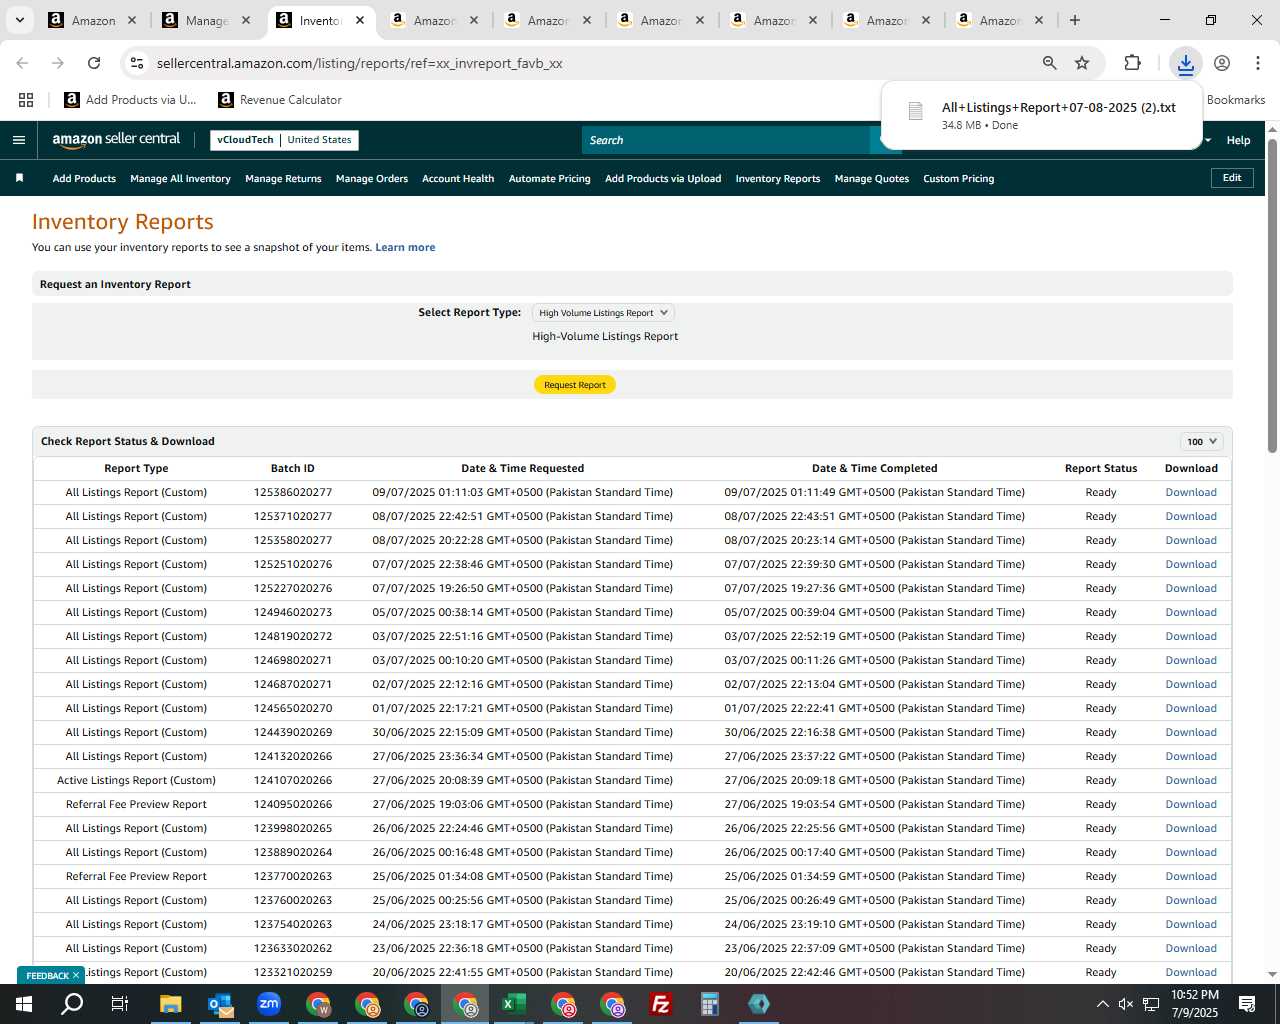Viewport: 1280px width, 1024px height.
Task: Click the Seller Central Search field
Action: pyautogui.click(x=726, y=140)
